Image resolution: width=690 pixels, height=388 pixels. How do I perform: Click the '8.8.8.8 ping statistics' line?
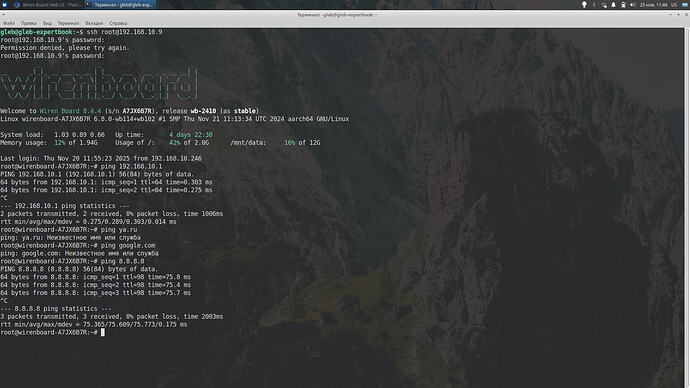56,309
